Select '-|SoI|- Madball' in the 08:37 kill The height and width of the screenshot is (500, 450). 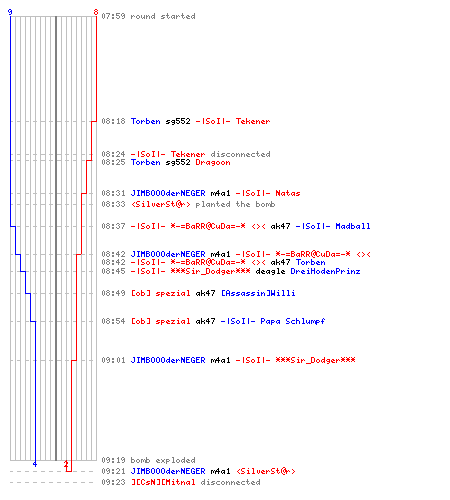[333, 226]
